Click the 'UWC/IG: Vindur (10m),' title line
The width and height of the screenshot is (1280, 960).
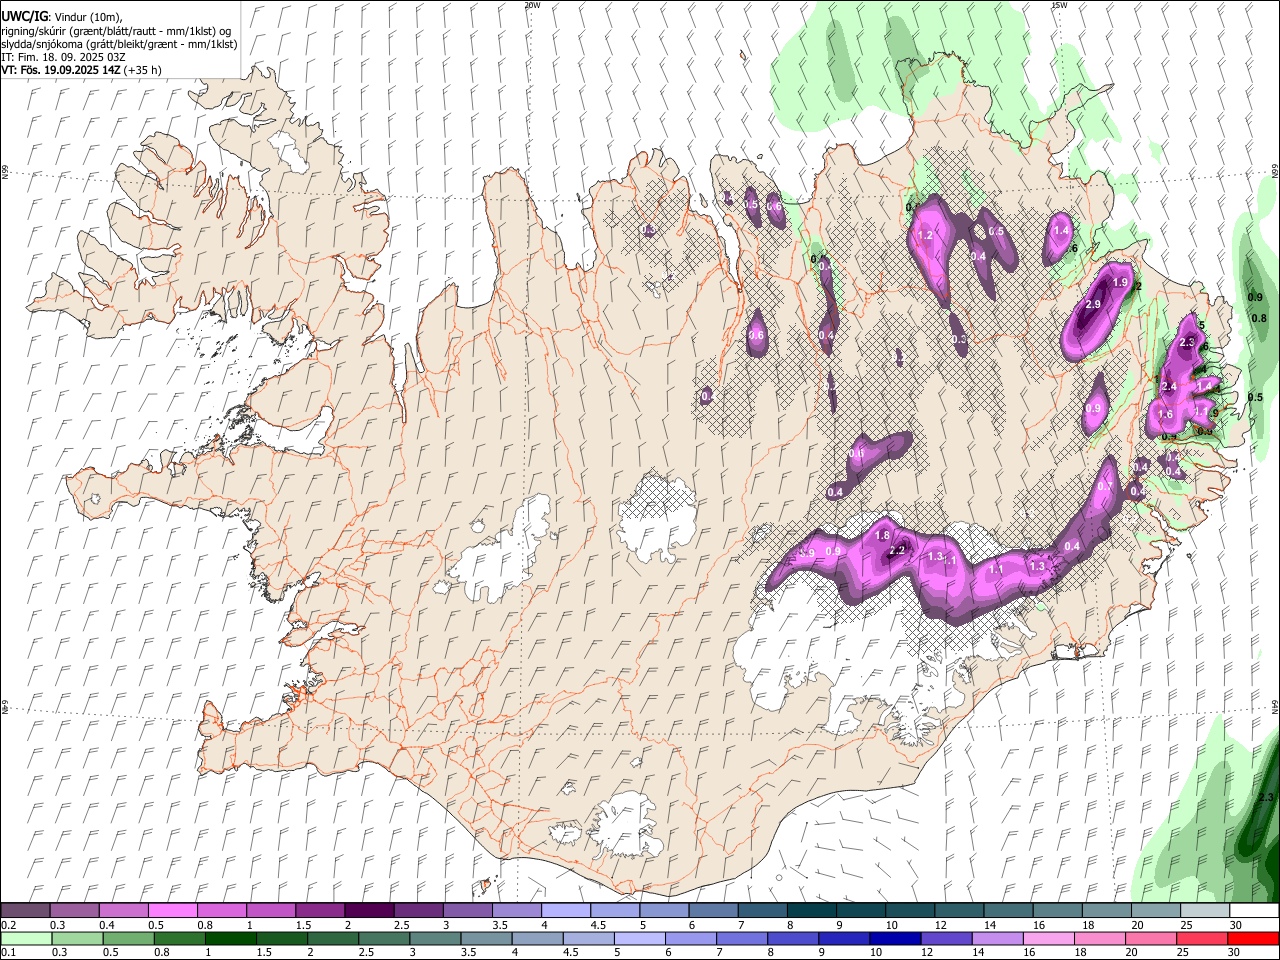62,16
